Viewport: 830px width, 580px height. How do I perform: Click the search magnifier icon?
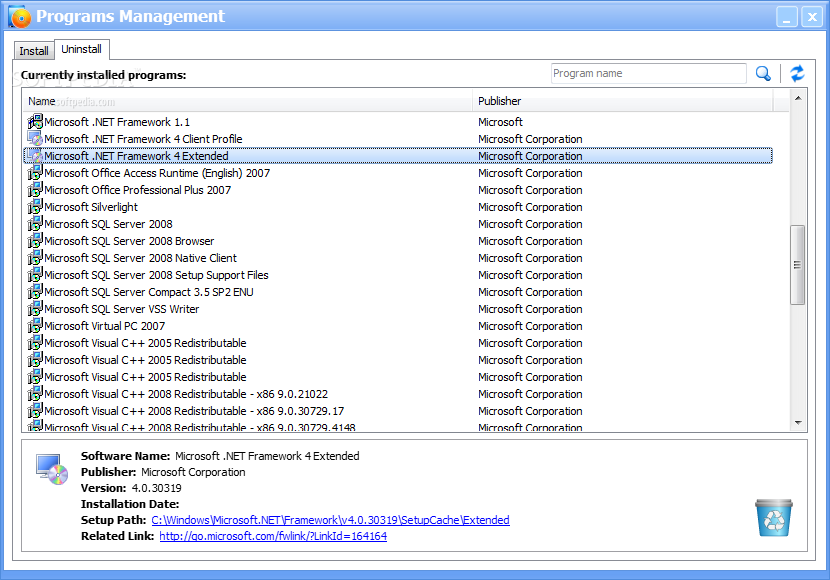pyautogui.click(x=763, y=74)
